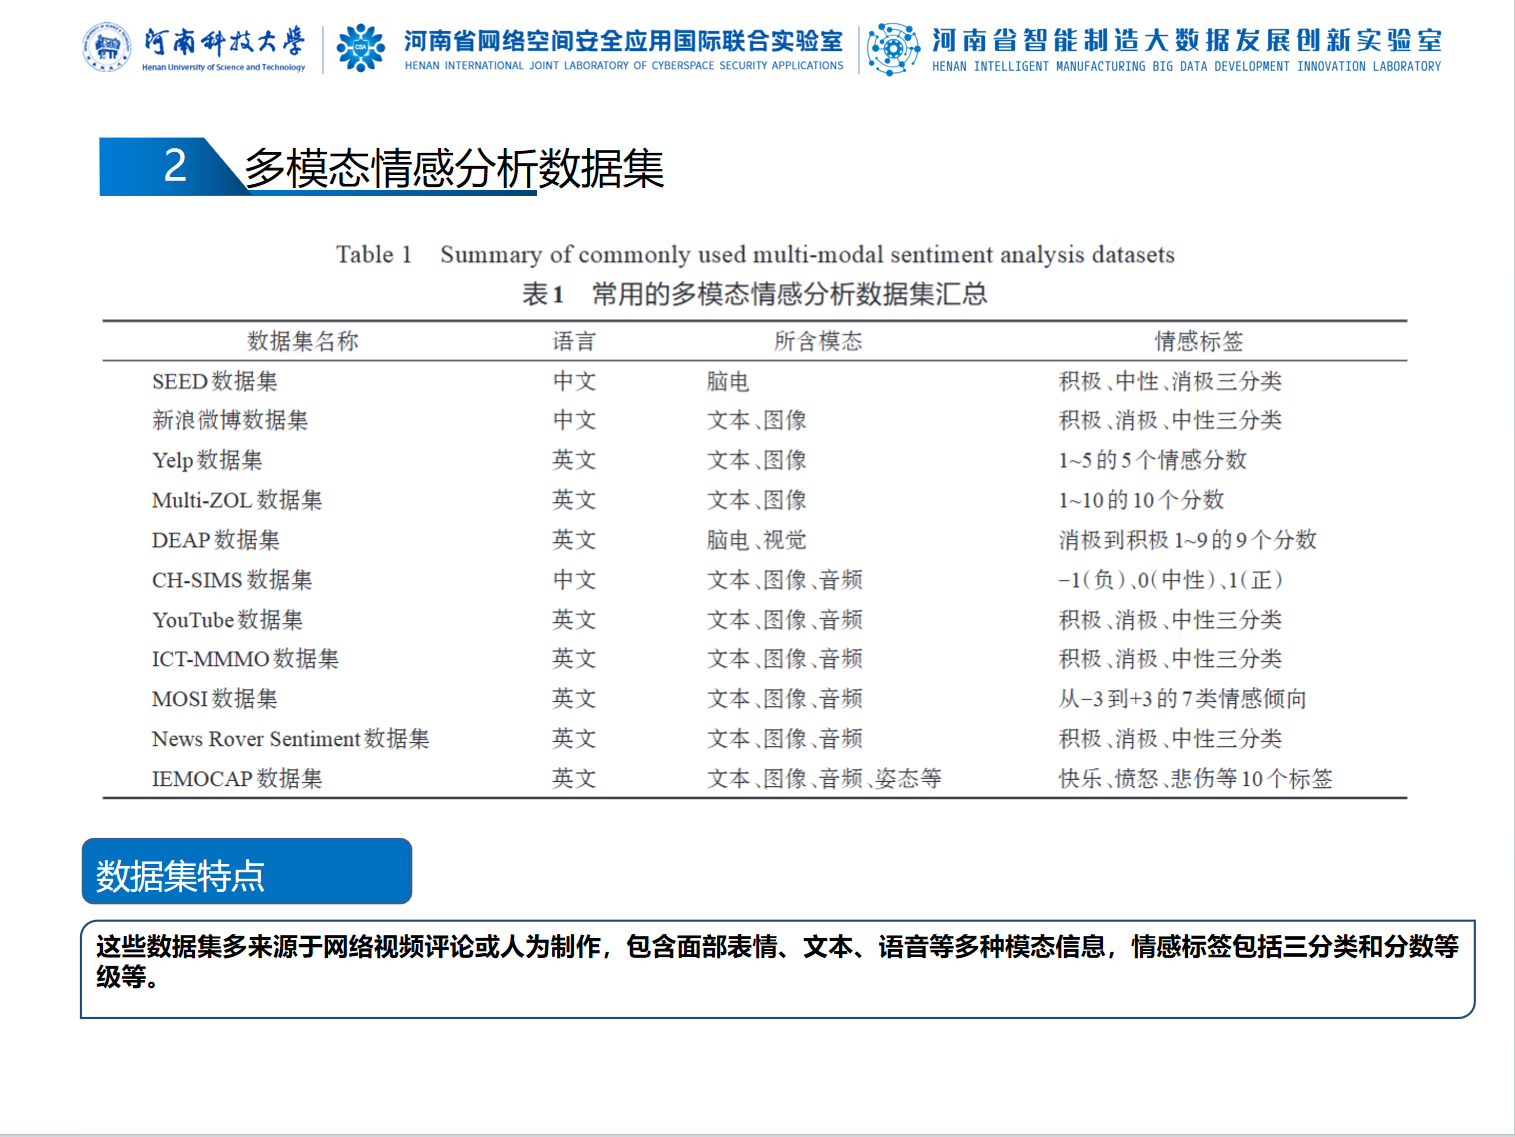Click the summary paragraph starting 这些数据集多来源于
This screenshot has width=1515, height=1137.
tap(777, 961)
